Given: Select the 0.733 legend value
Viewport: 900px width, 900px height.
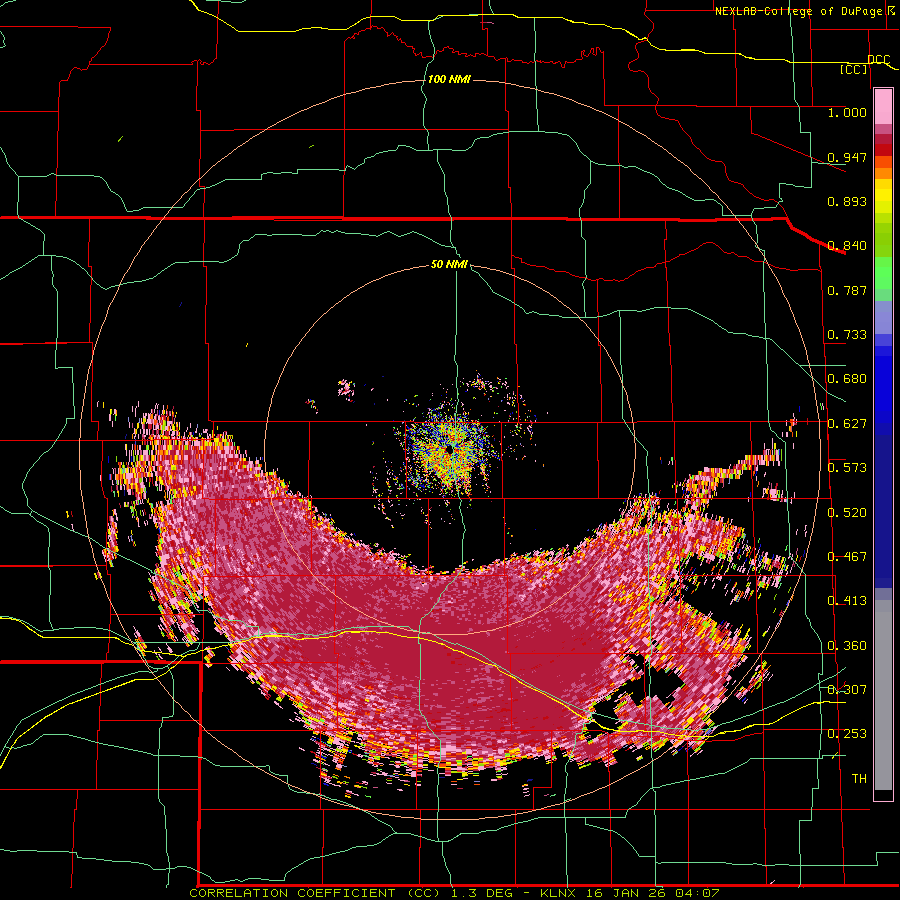Looking at the screenshot, I should click(847, 335).
